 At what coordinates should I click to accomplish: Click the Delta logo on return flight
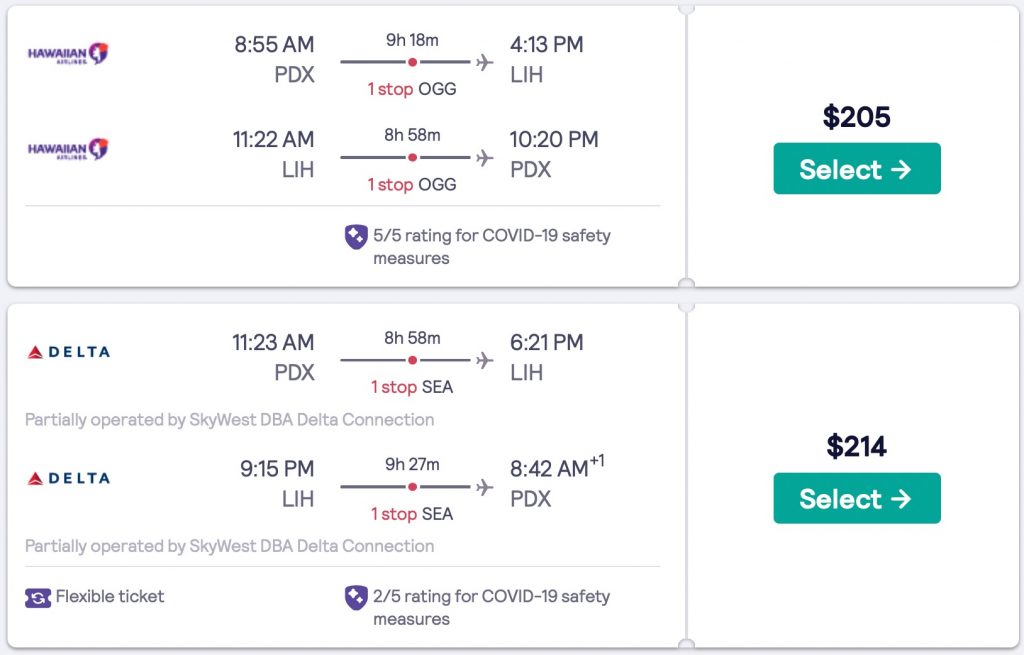(68, 478)
